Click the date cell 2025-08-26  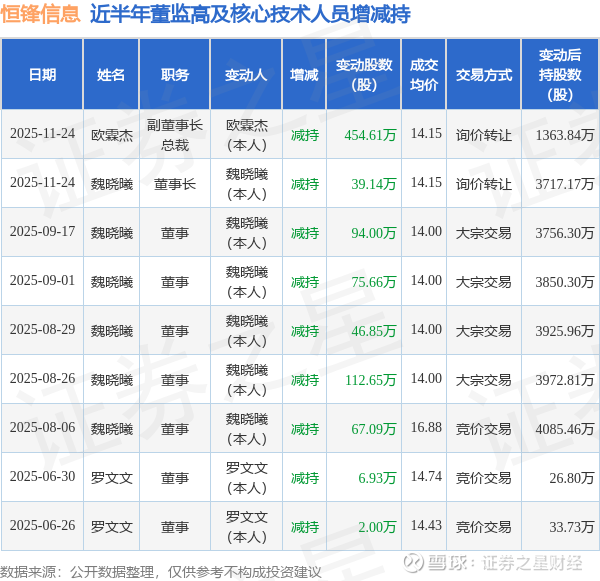(x=42, y=379)
